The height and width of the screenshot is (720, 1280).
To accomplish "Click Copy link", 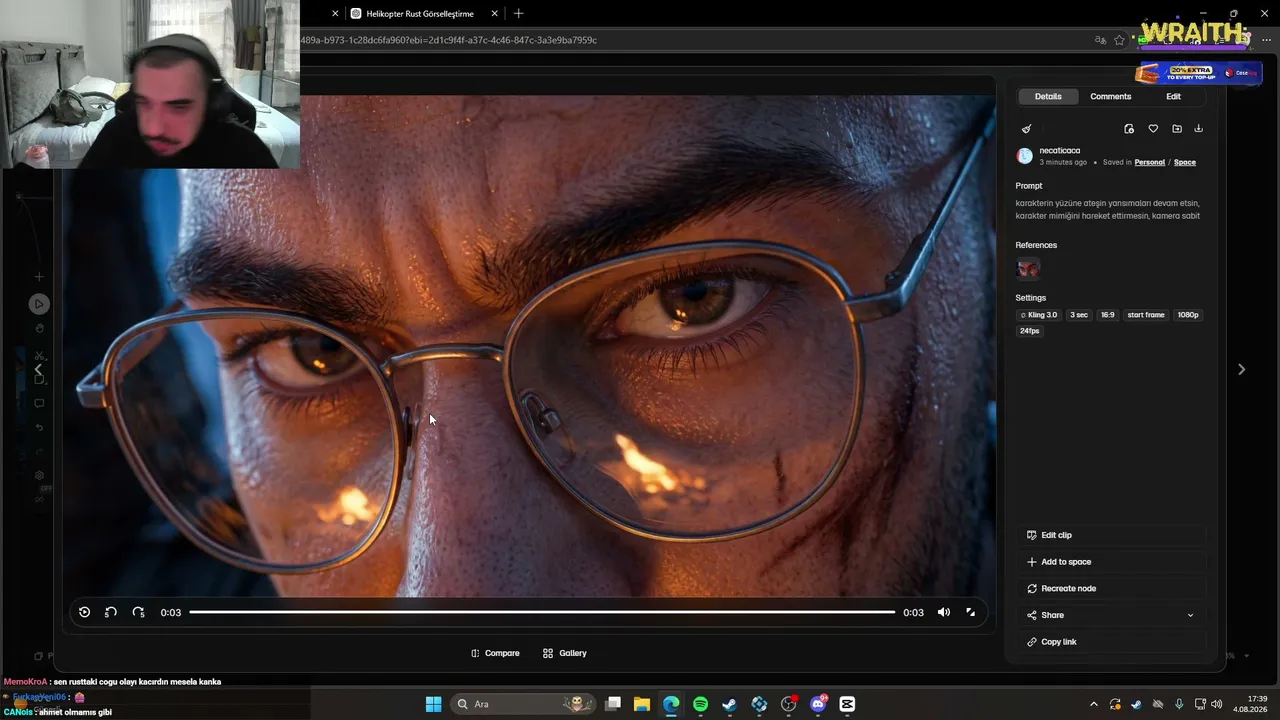I will coord(1111,642).
